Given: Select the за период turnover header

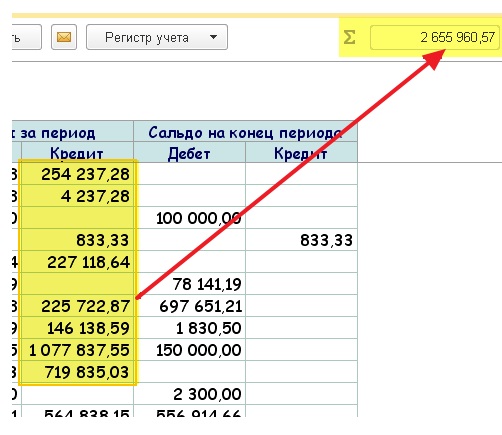Looking at the screenshot, I should point(73,132).
